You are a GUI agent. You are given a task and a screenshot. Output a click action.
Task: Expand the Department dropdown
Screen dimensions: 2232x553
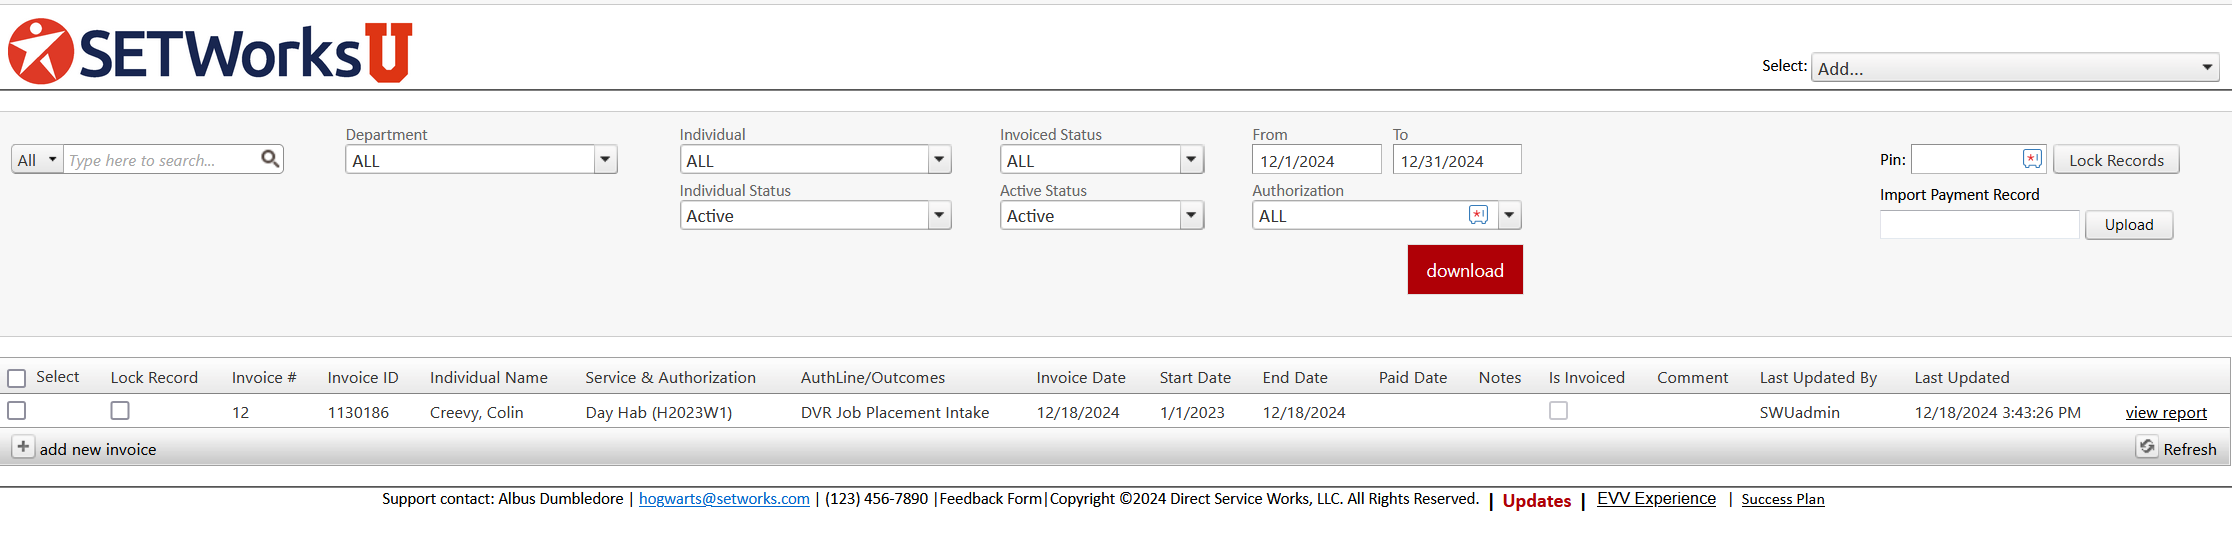coord(605,160)
